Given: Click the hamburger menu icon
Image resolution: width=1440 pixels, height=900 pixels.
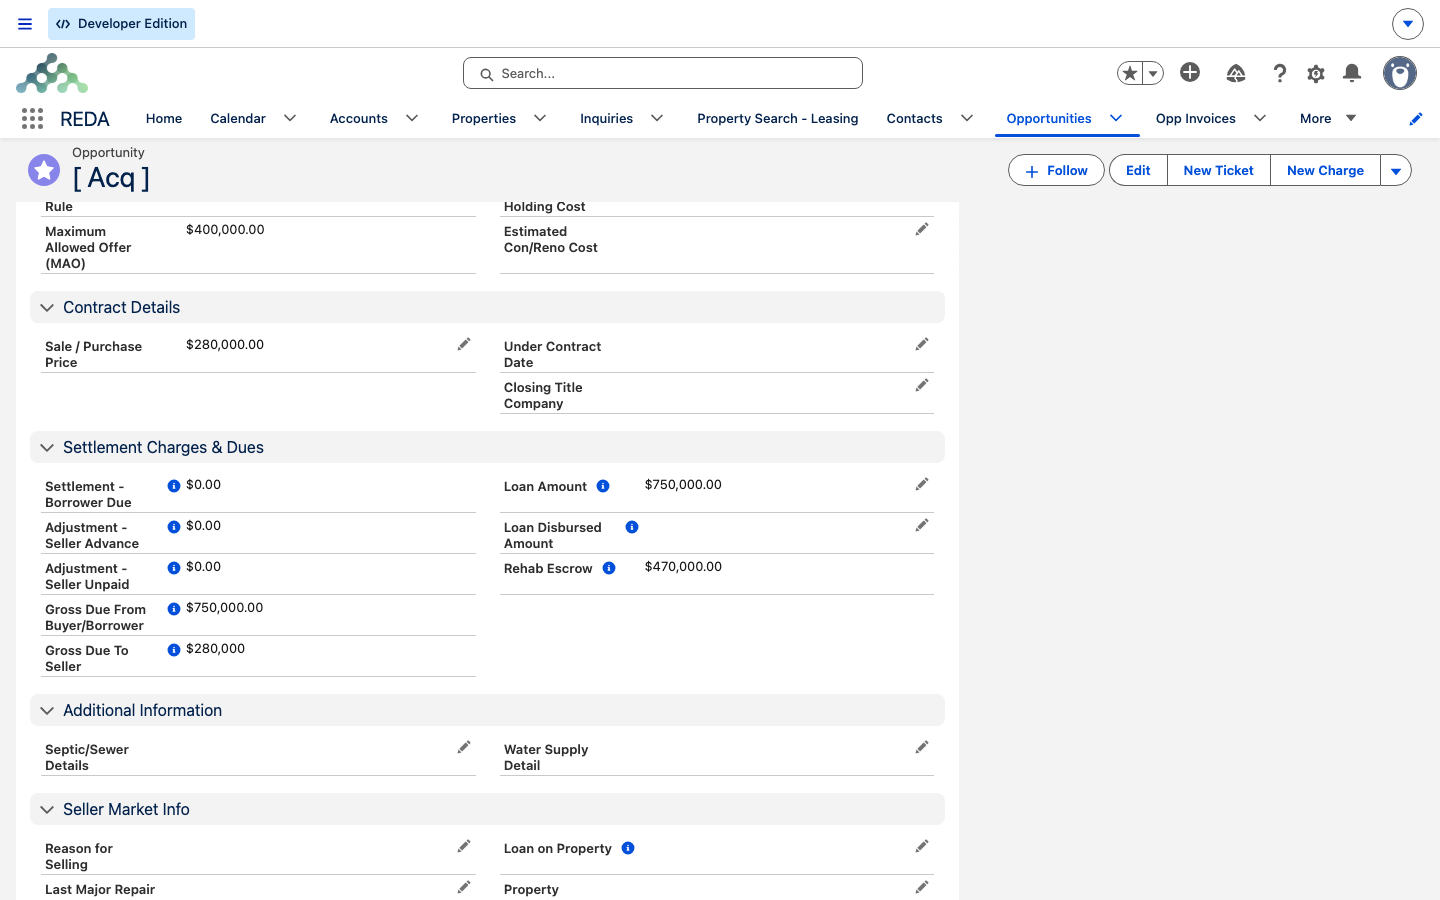Looking at the screenshot, I should [25, 24].
